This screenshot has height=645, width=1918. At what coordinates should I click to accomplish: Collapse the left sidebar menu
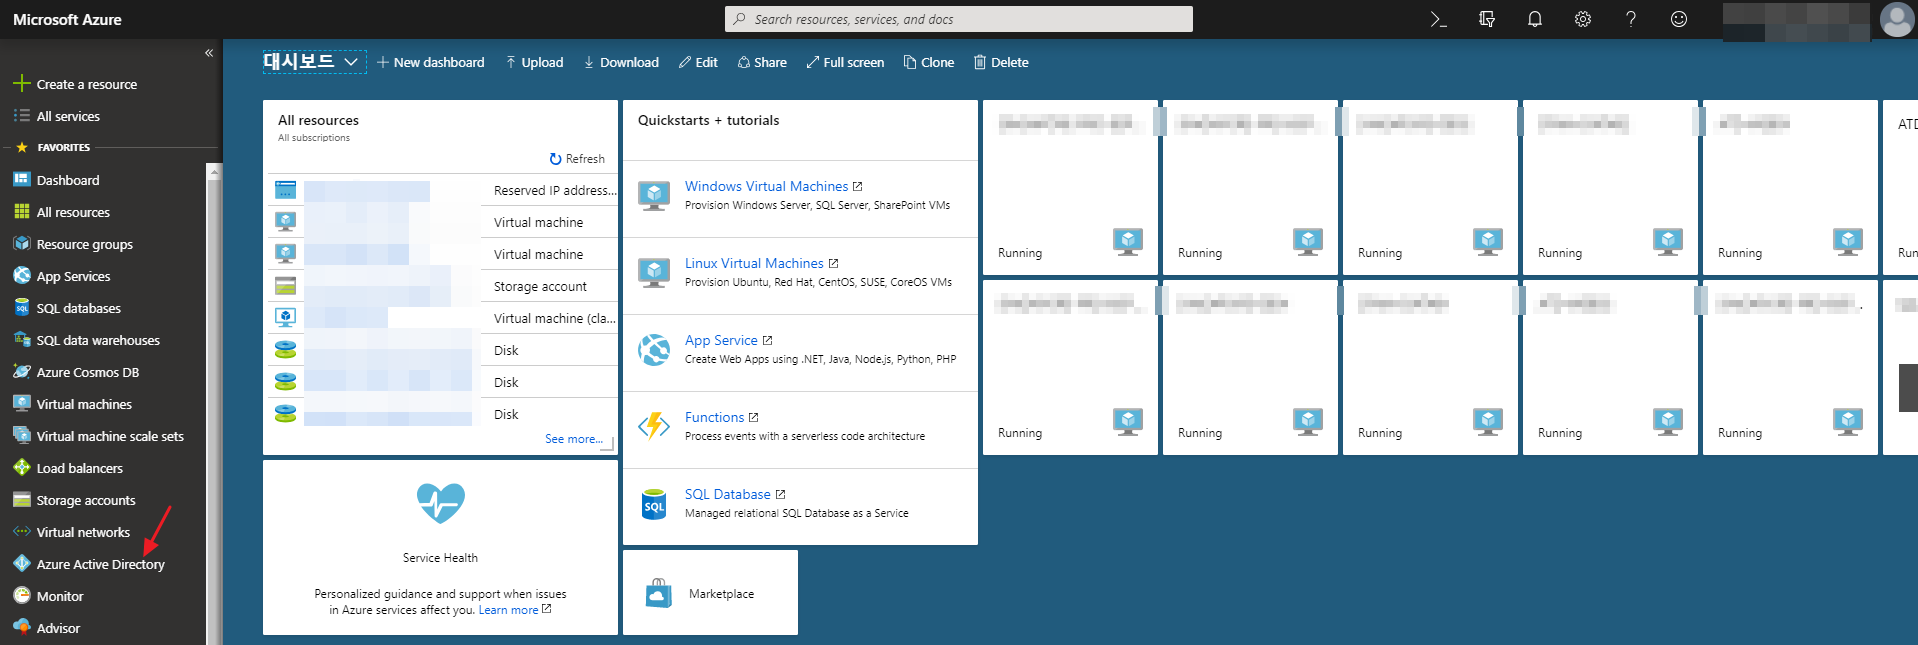coord(209,53)
